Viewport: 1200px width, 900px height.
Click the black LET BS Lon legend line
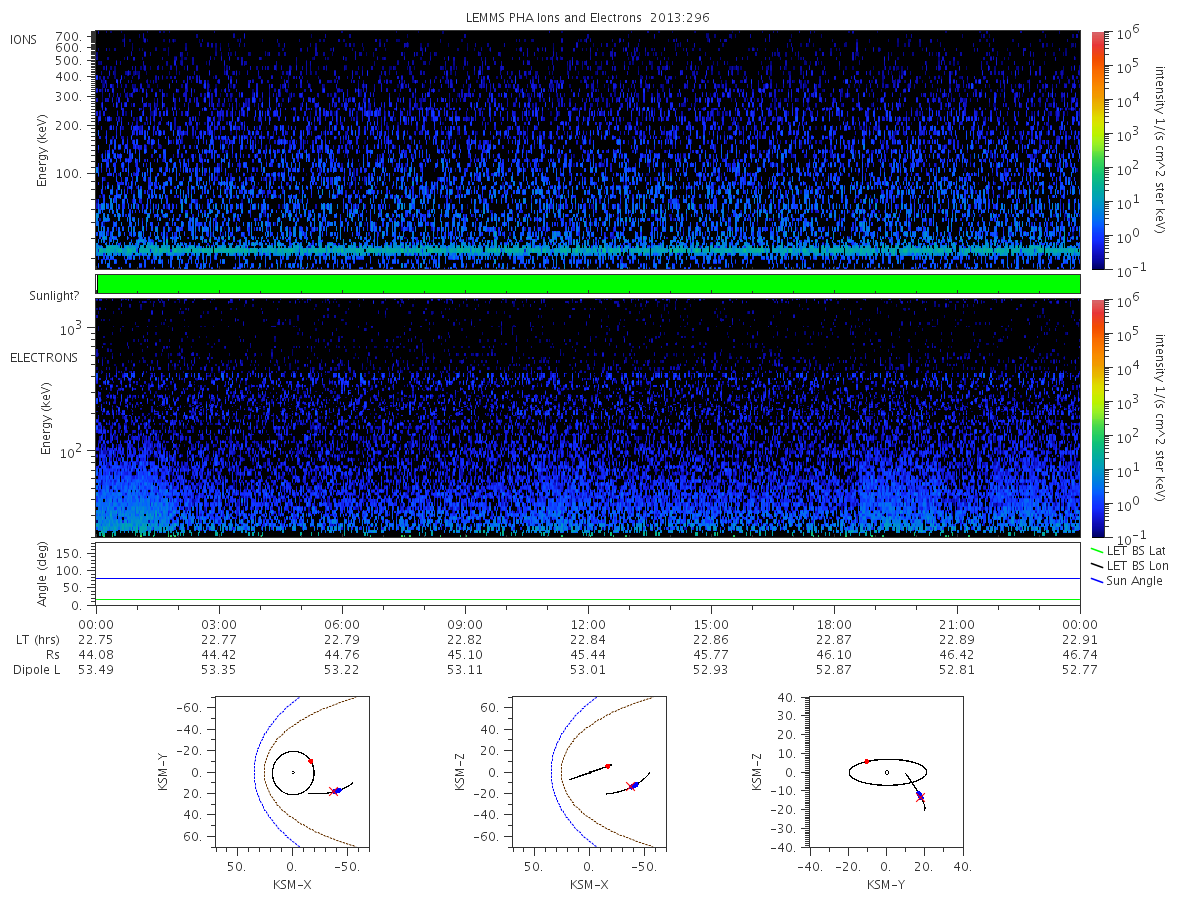pyautogui.click(x=1096, y=566)
